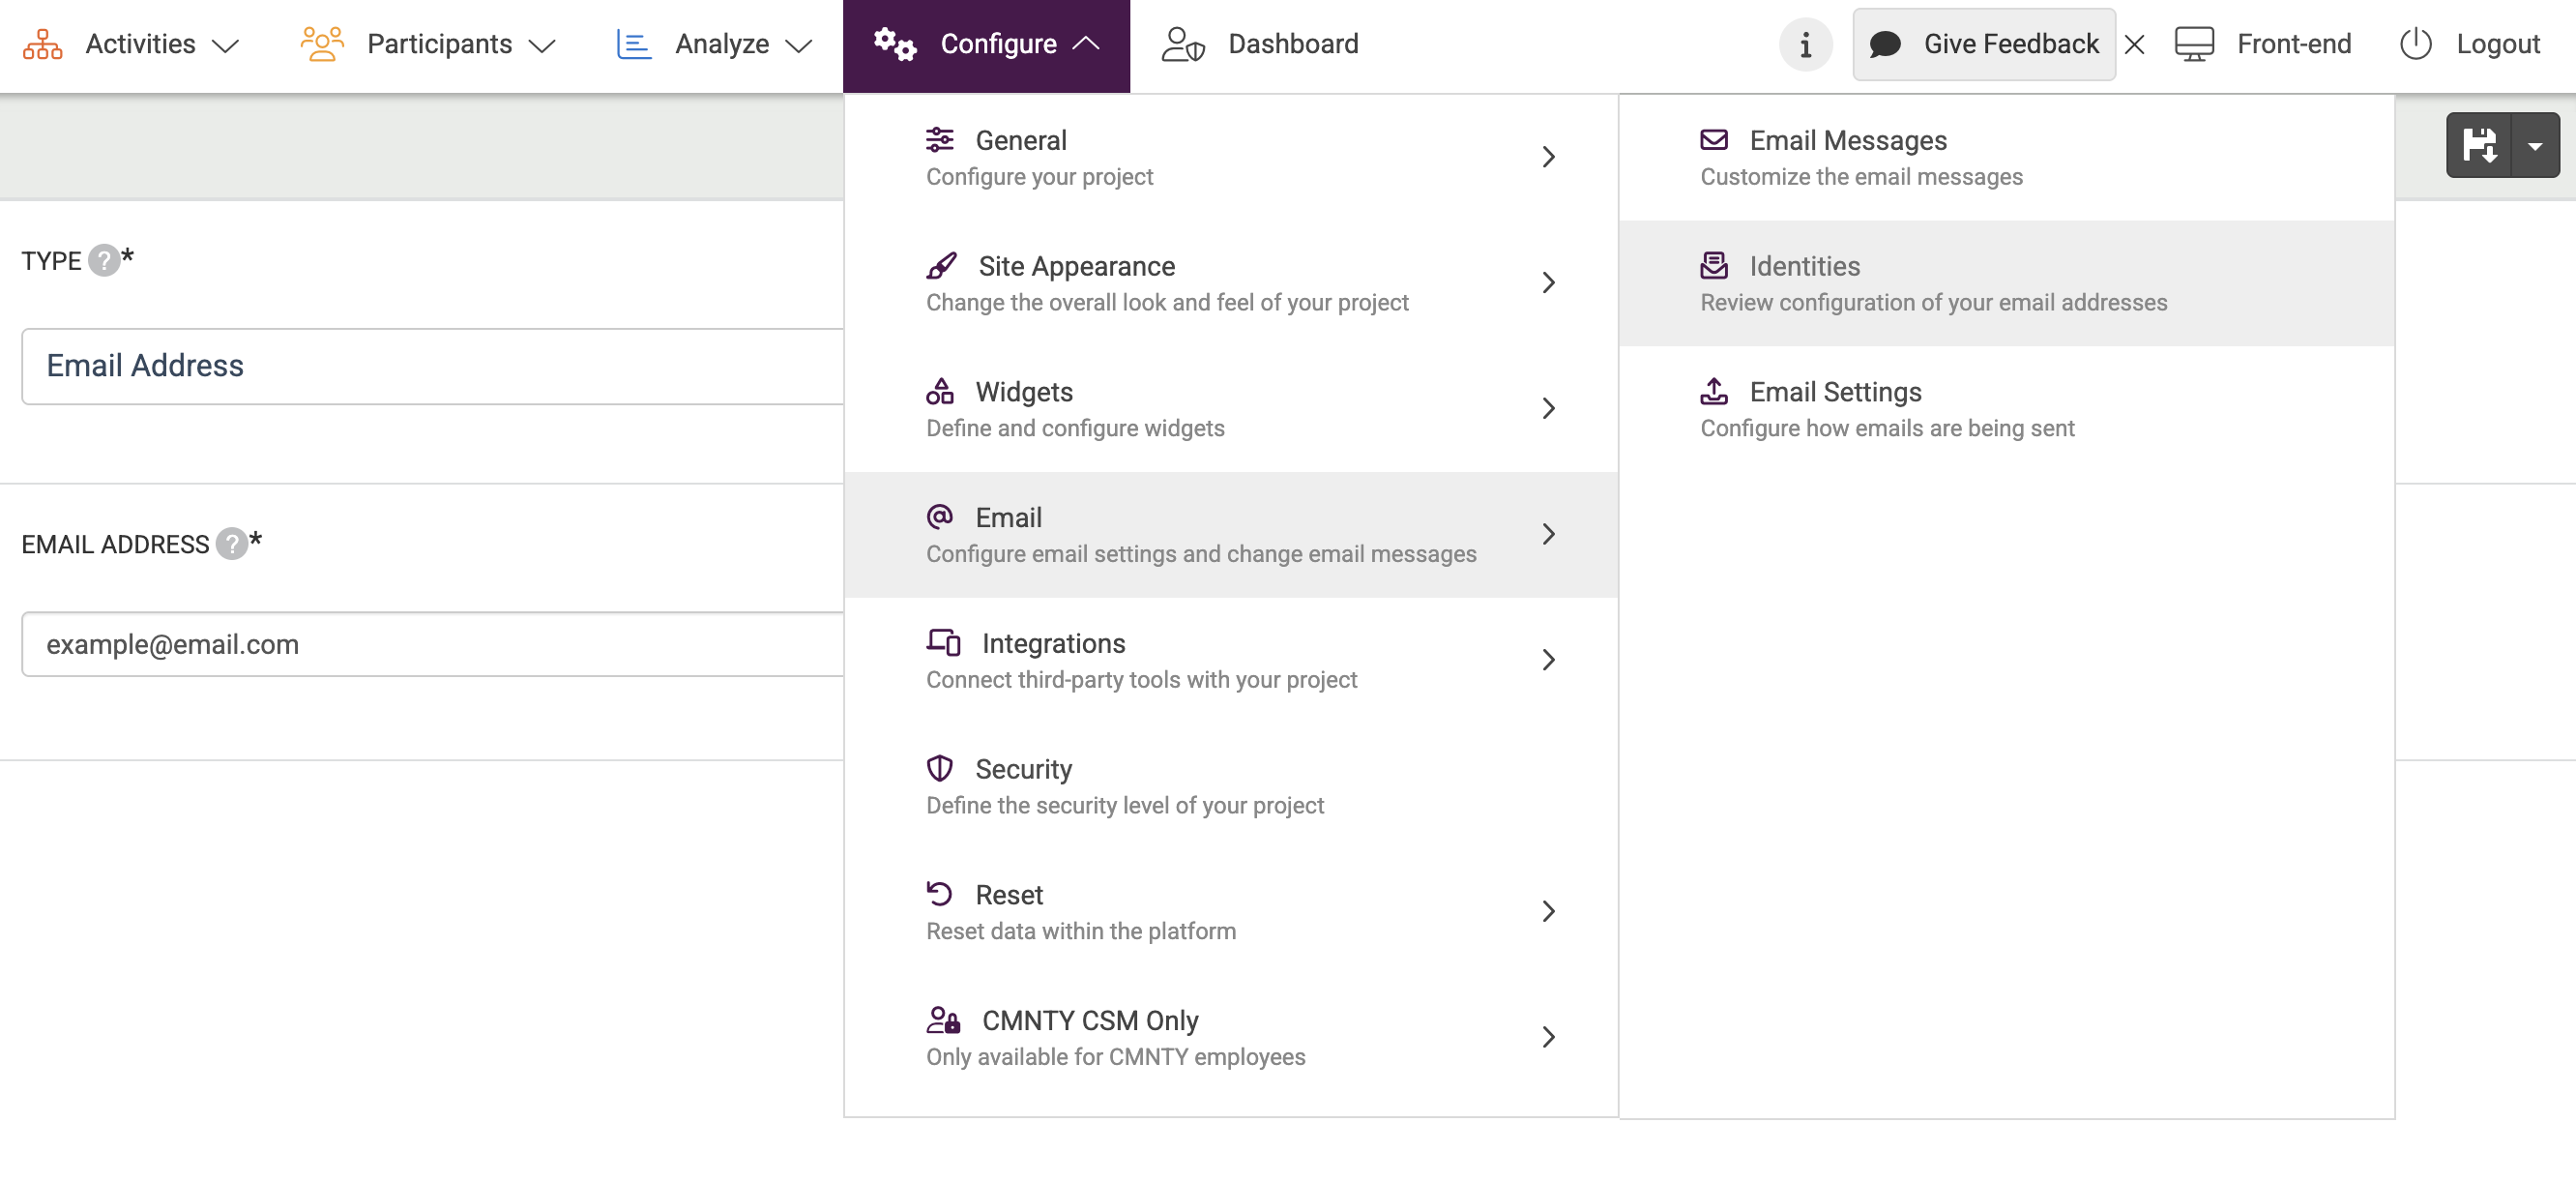Viewport: 2576px width, 1182px height.
Task: Click the example@email.com input field
Action: point(432,644)
